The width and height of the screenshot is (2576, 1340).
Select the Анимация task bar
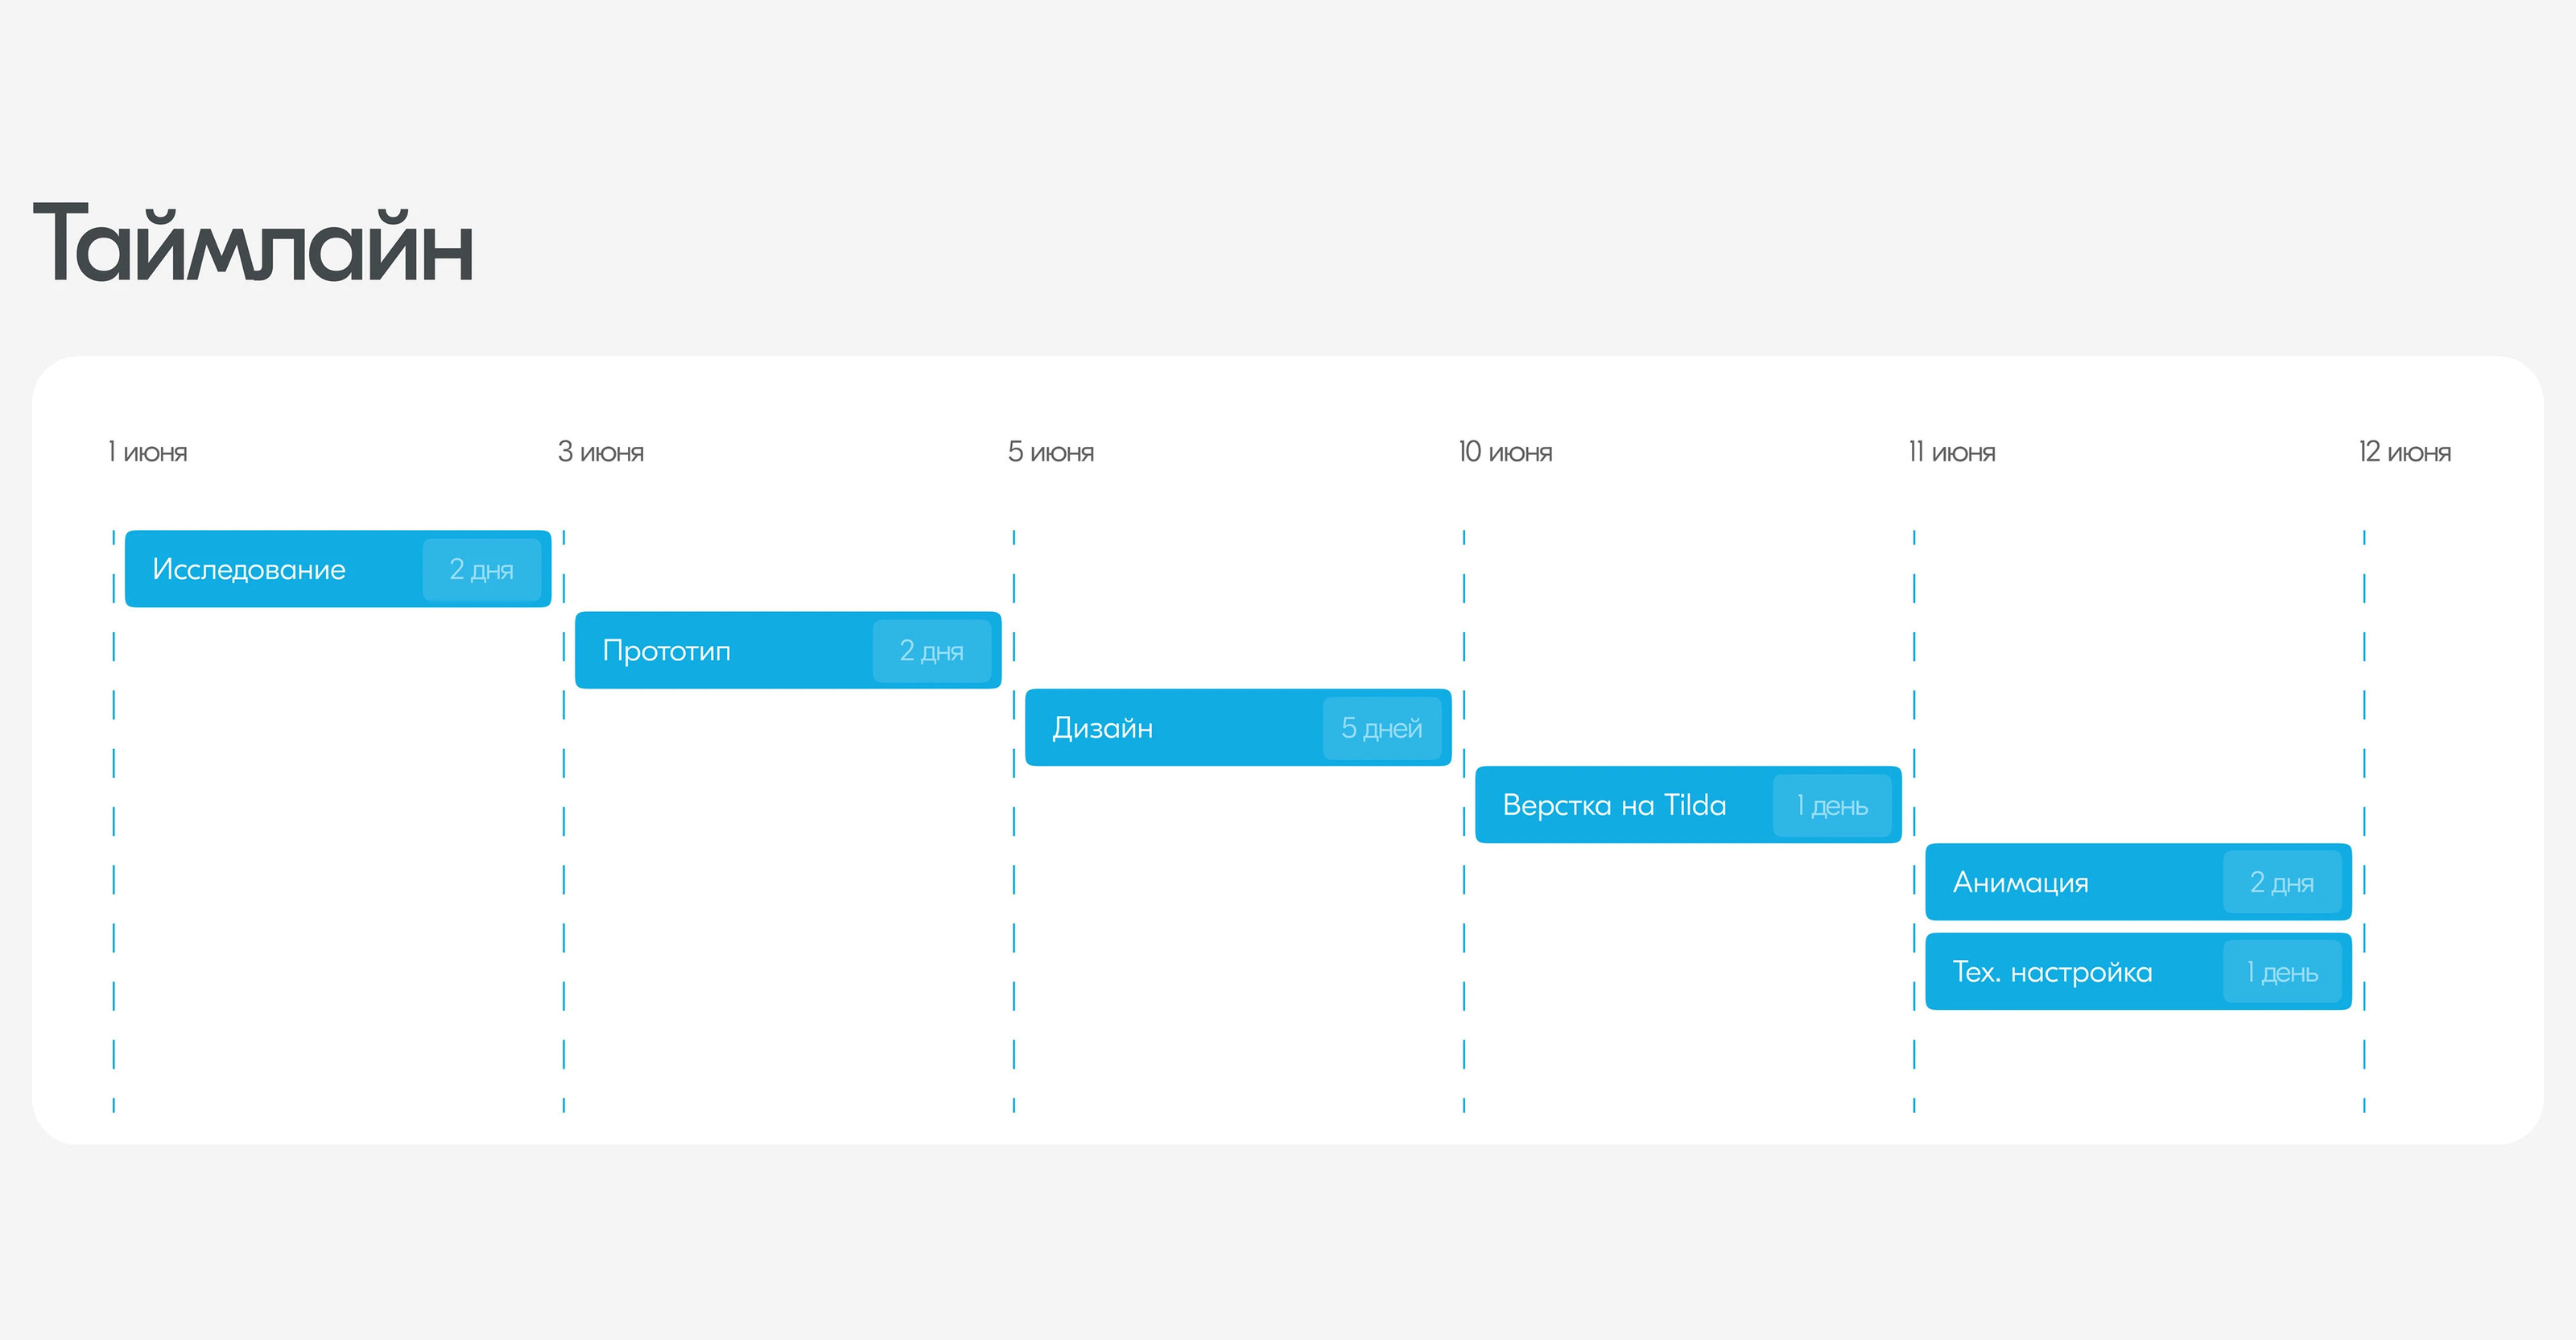tap(2070, 882)
